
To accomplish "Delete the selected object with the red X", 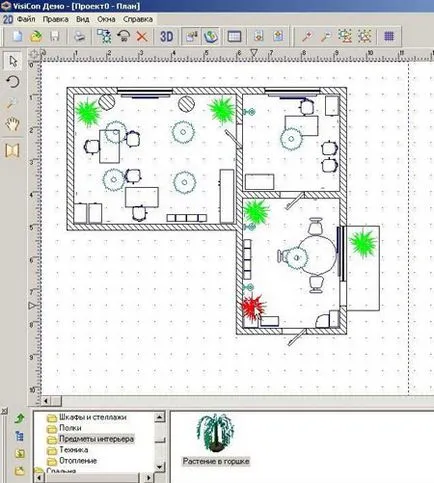I will [x=142, y=36].
